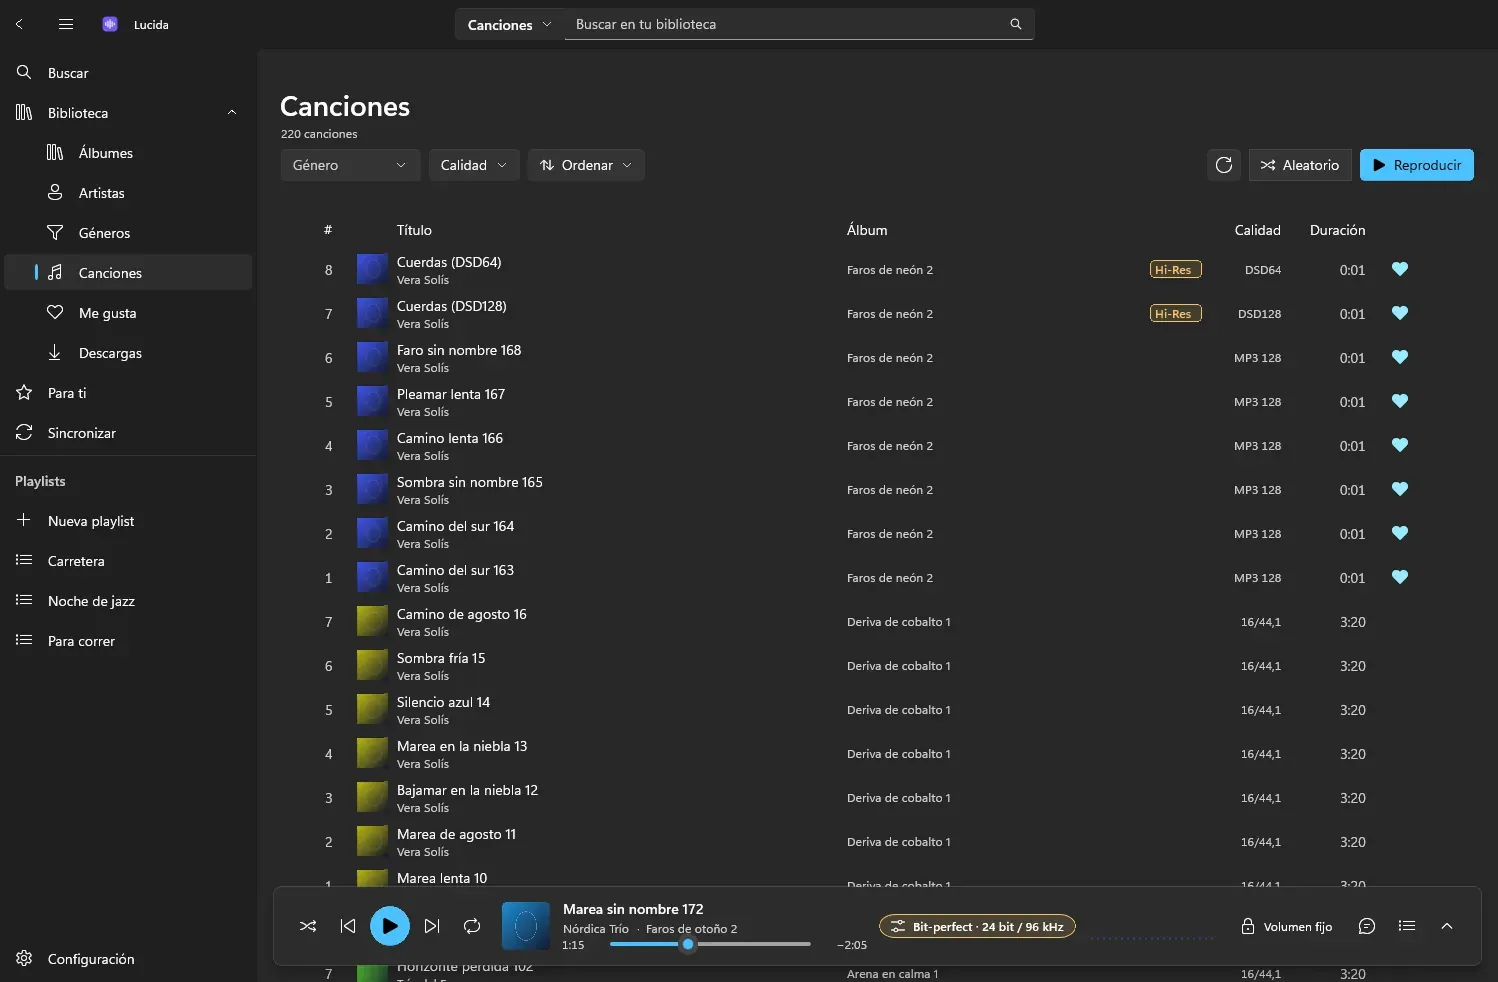Open Descargas in sidebar

pos(128,353)
